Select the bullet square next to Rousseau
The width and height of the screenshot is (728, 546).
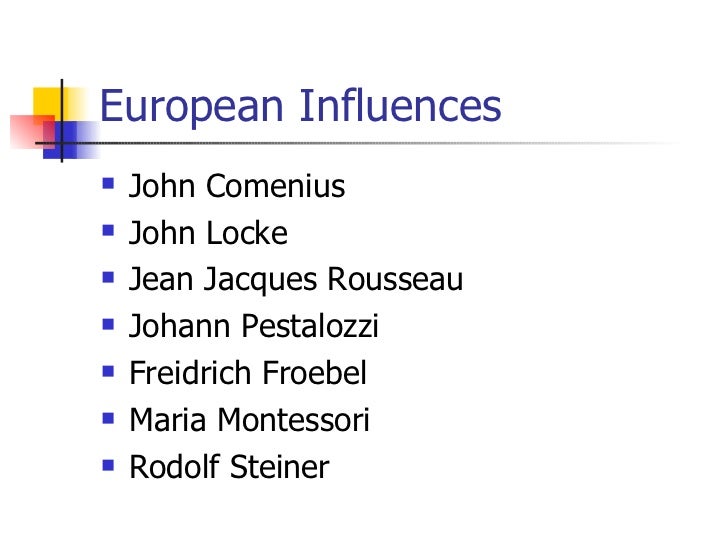(x=108, y=279)
